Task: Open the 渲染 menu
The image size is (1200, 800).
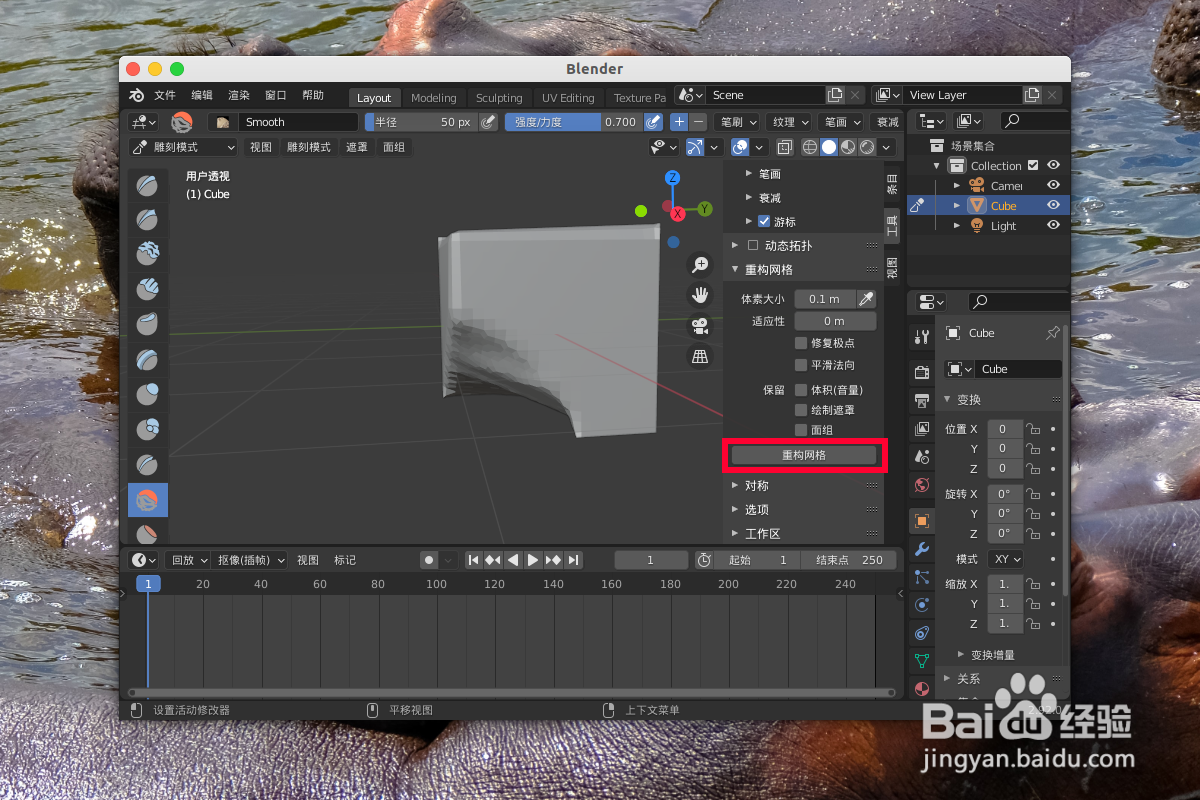Action: [x=239, y=95]
